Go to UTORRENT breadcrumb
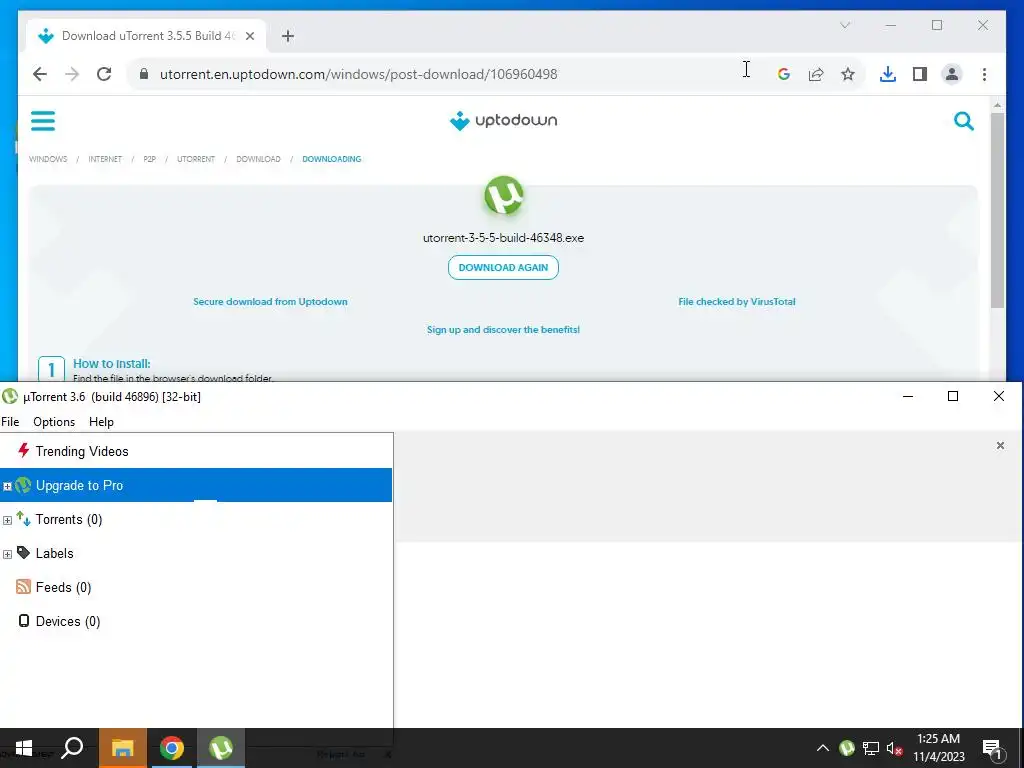This screenshot has height=768, width=1024. [x=196, y=159]
